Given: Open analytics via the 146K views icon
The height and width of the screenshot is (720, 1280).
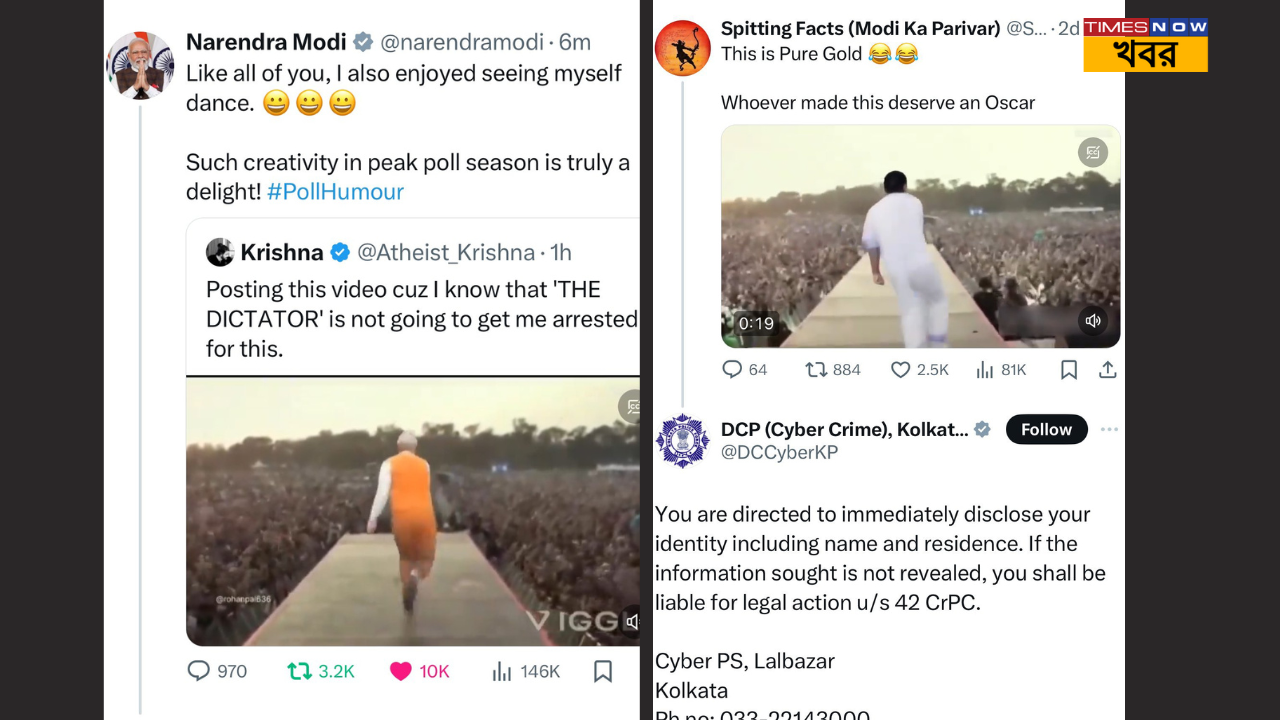Looking at the screenshot, I should point(501,671).
